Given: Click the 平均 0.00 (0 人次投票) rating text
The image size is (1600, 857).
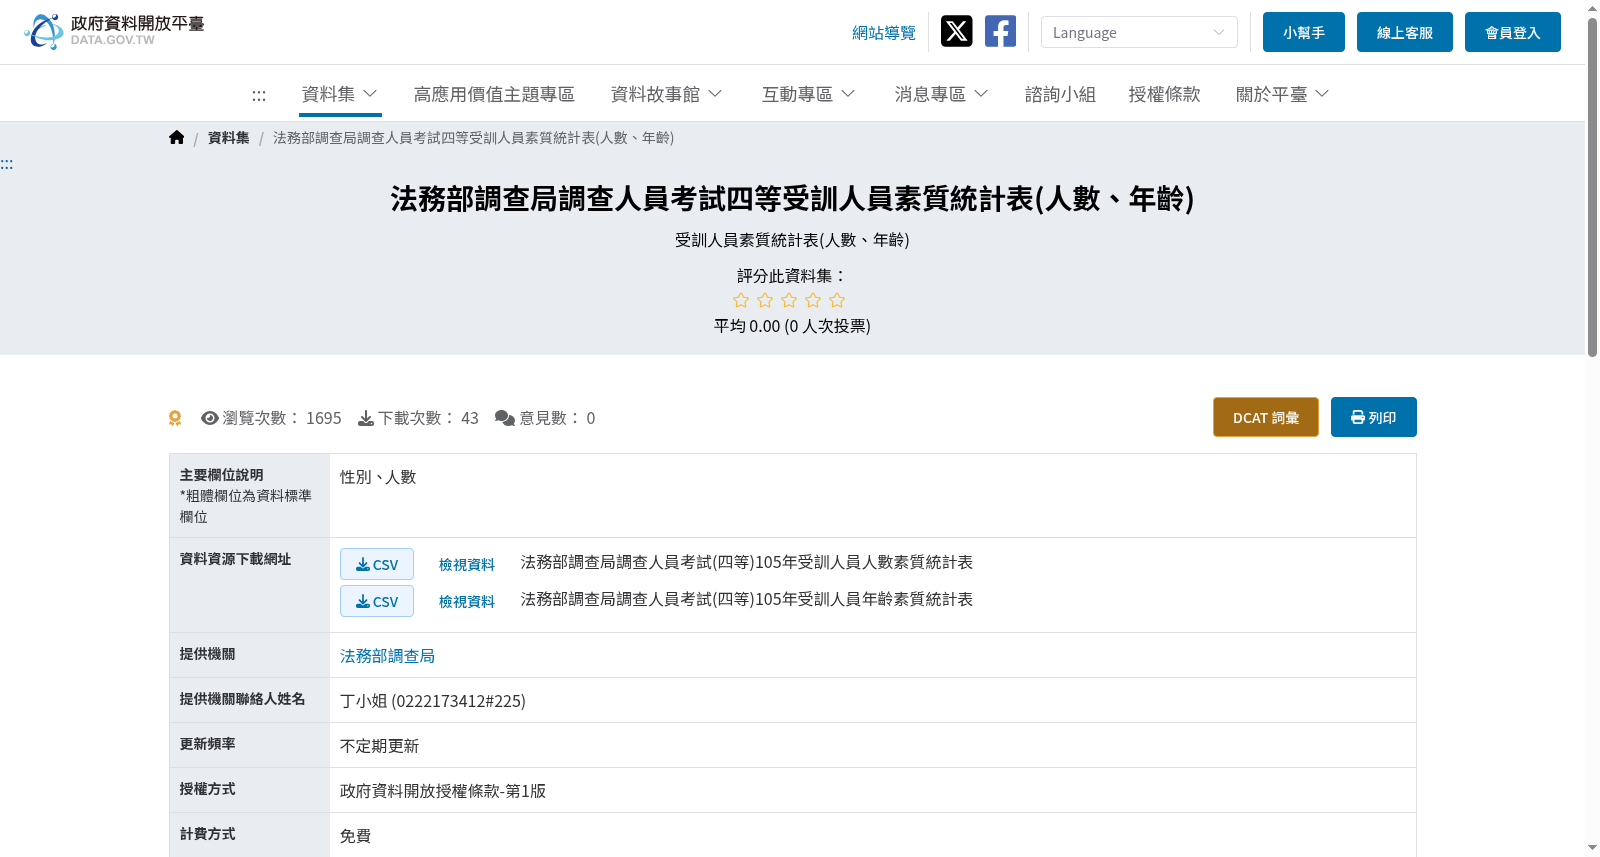Looking at the screenshot, I should pyautogui.click(x=792, y=326).
